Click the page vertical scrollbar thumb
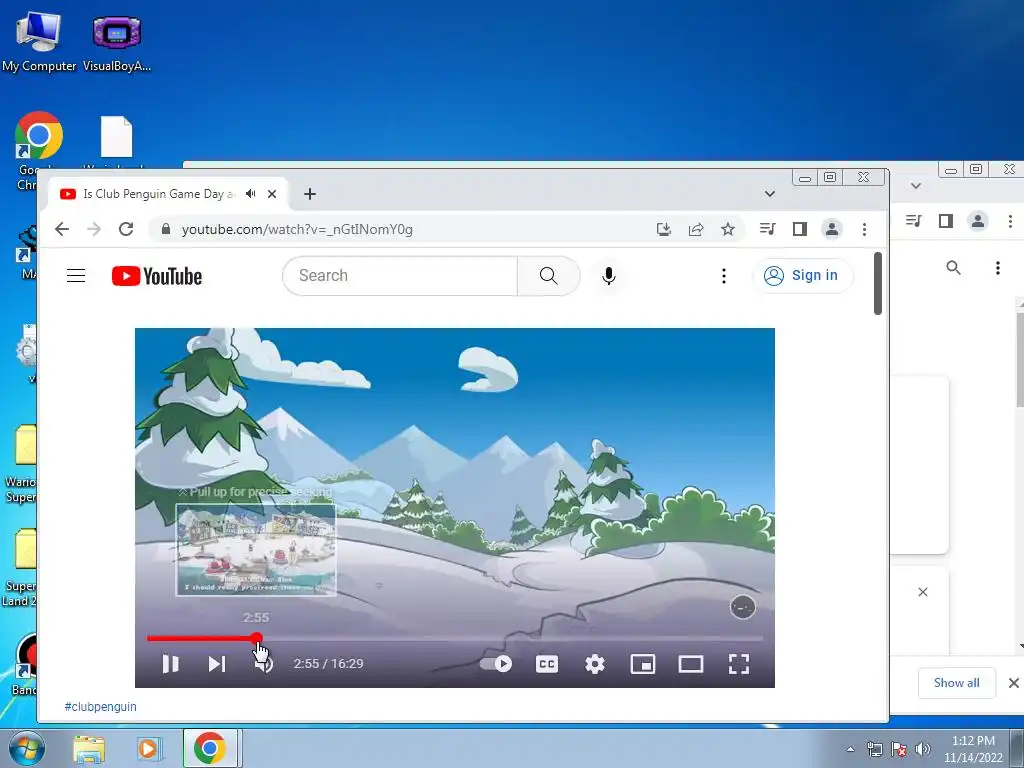This screenshot has height=768, width=1024. tap(878, 283)
